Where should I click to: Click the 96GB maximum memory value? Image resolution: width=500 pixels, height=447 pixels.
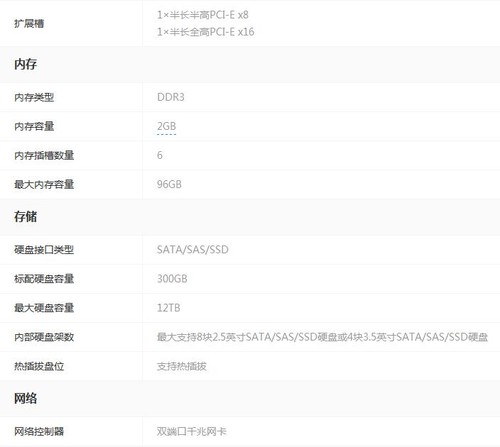point(169,184)
